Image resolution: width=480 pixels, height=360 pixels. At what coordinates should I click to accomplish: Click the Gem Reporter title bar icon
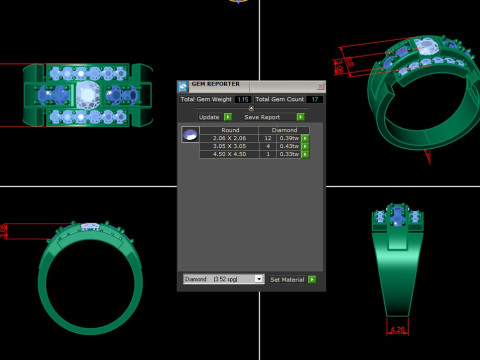[183, 86]
